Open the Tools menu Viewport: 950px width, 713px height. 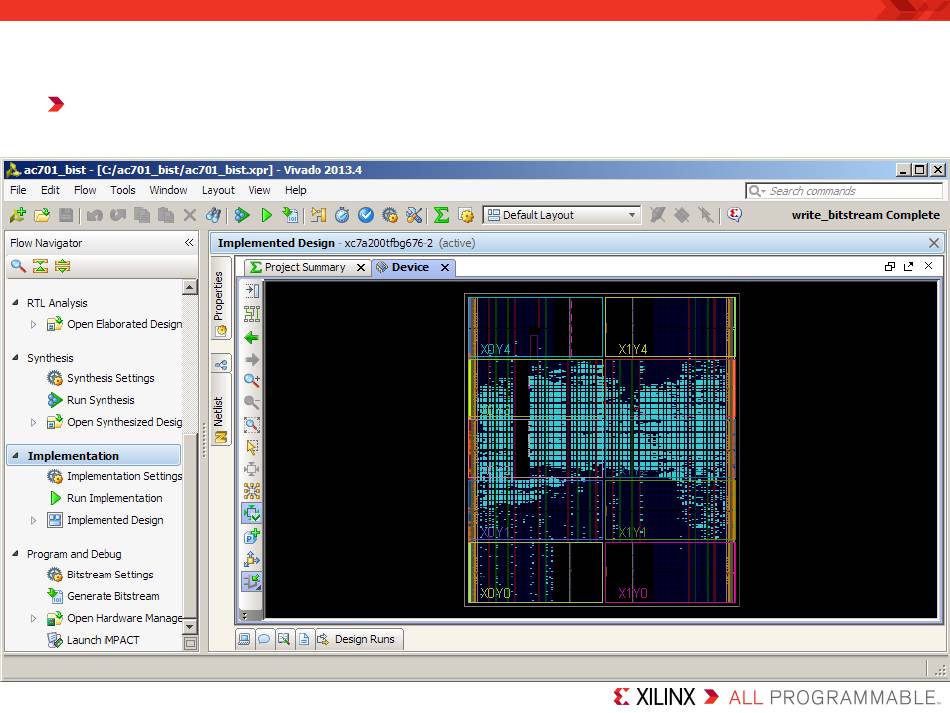click(x=122, y=190)
